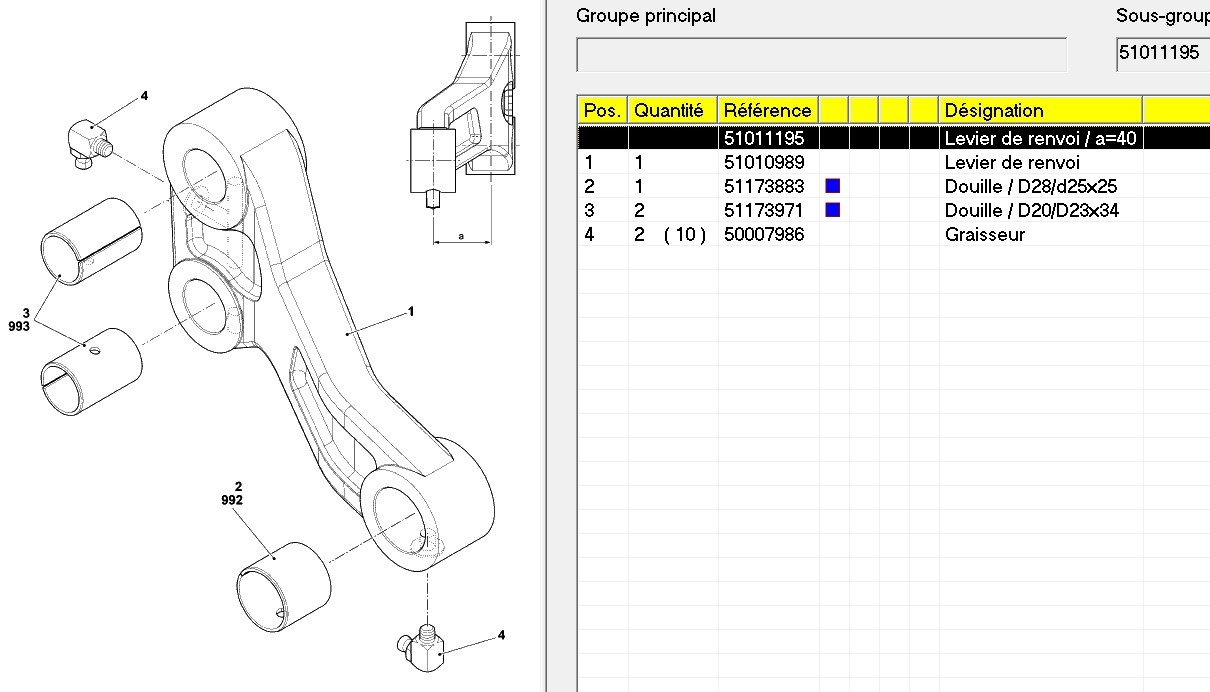1210x692 pixels.
Task: Select row with reference 51010989
Action: pos(894,162)
